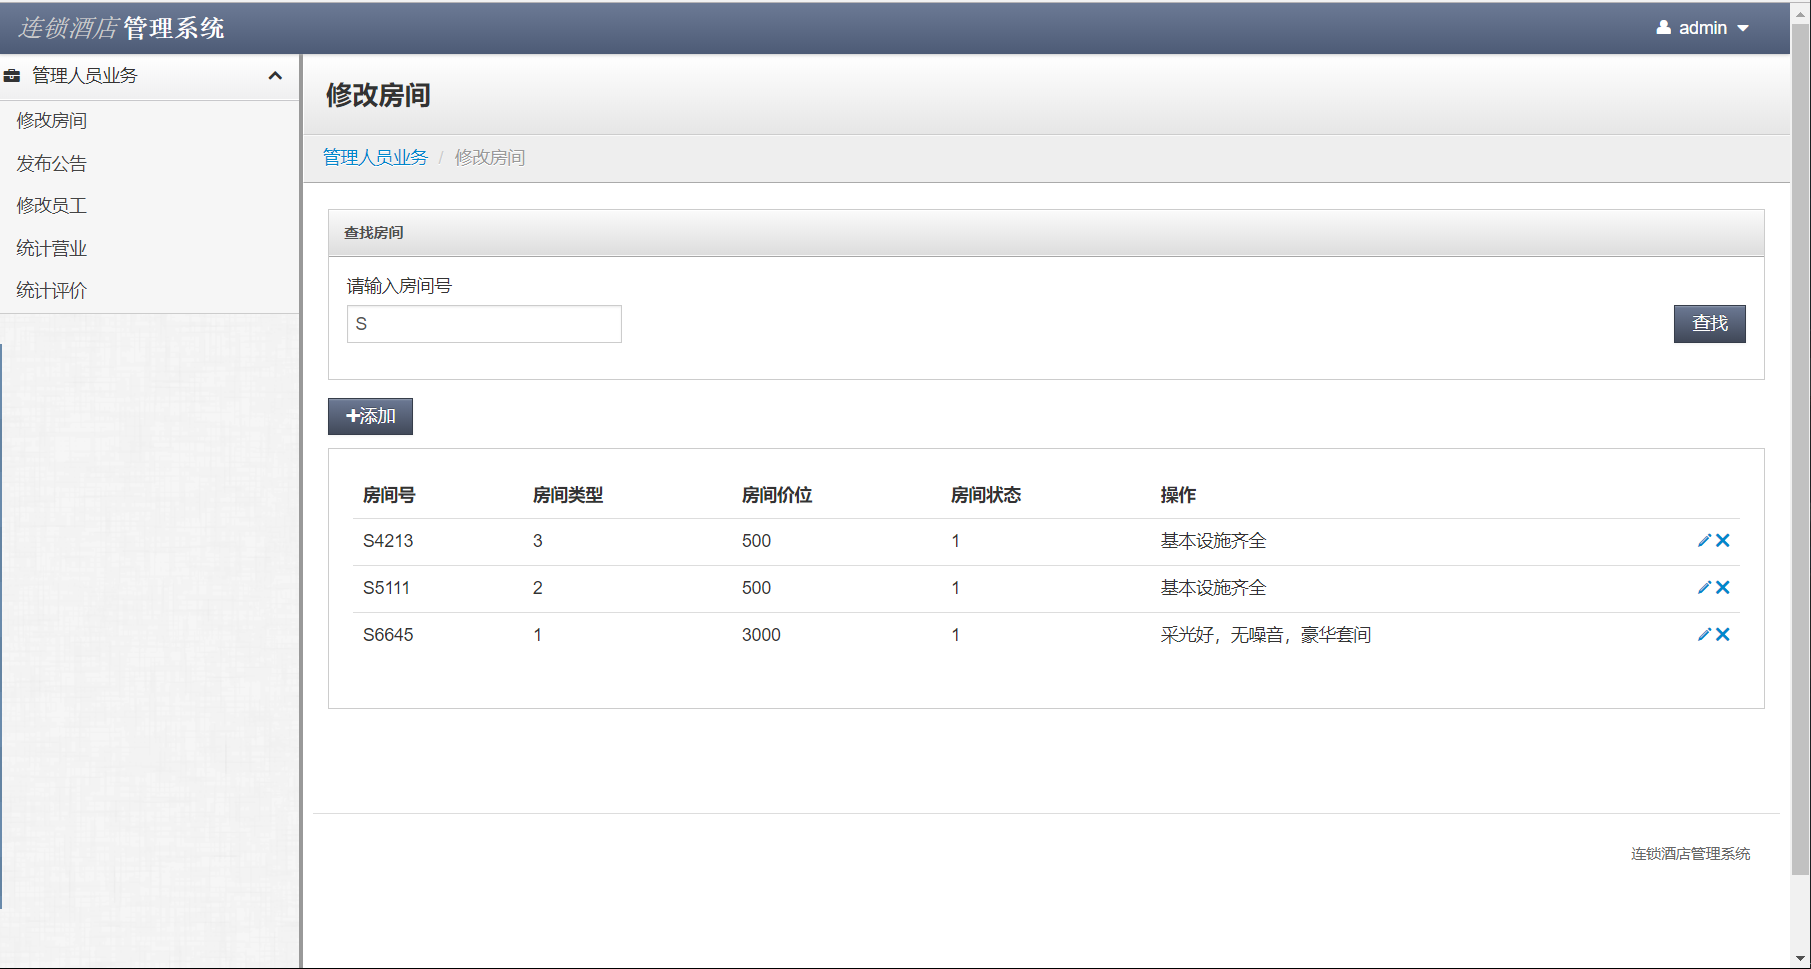
Task: Click the room number input field
Action: [483, 323]
